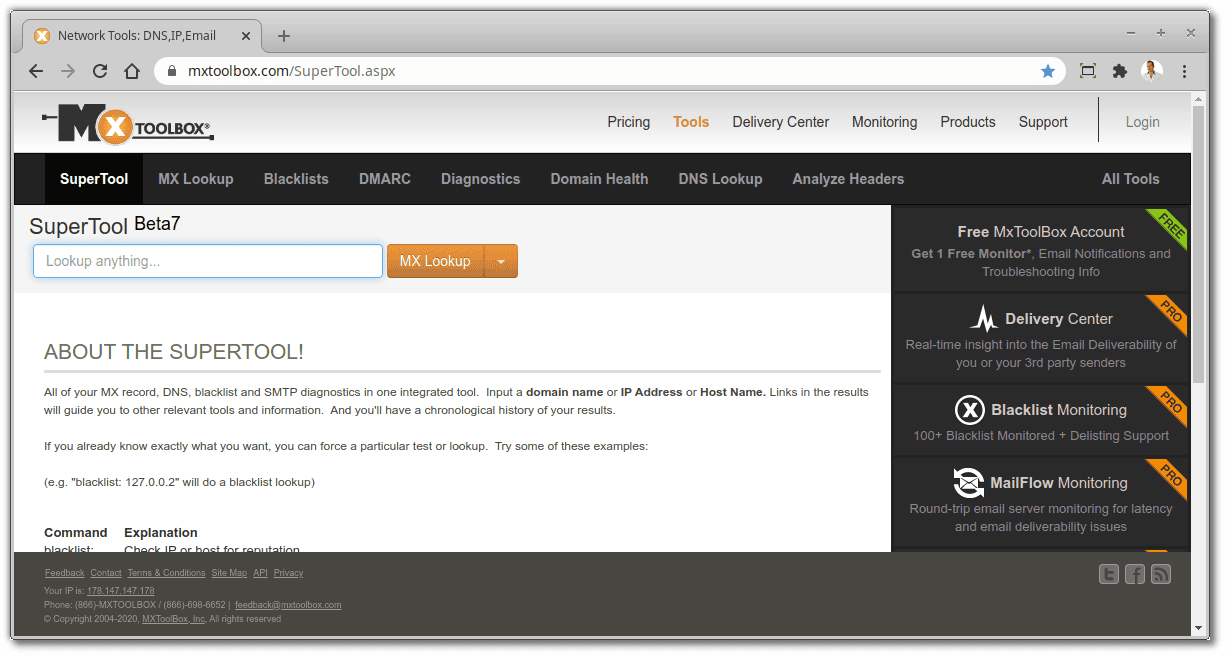Click the ABOUT THE SUPERTOOL! heading
1226x656 pixels.
click(x=174, y=352)
